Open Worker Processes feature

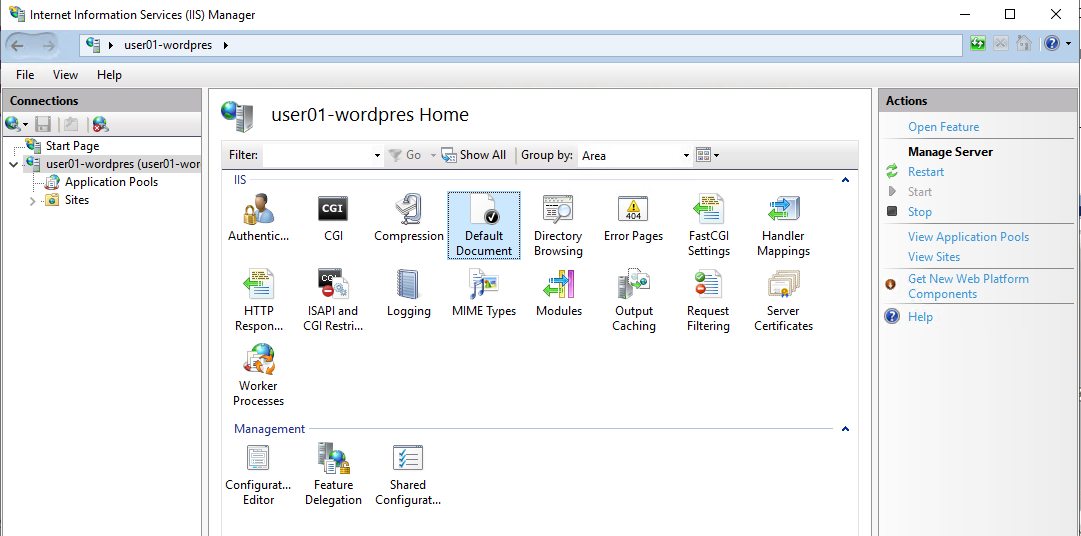[x=259, y=376]
